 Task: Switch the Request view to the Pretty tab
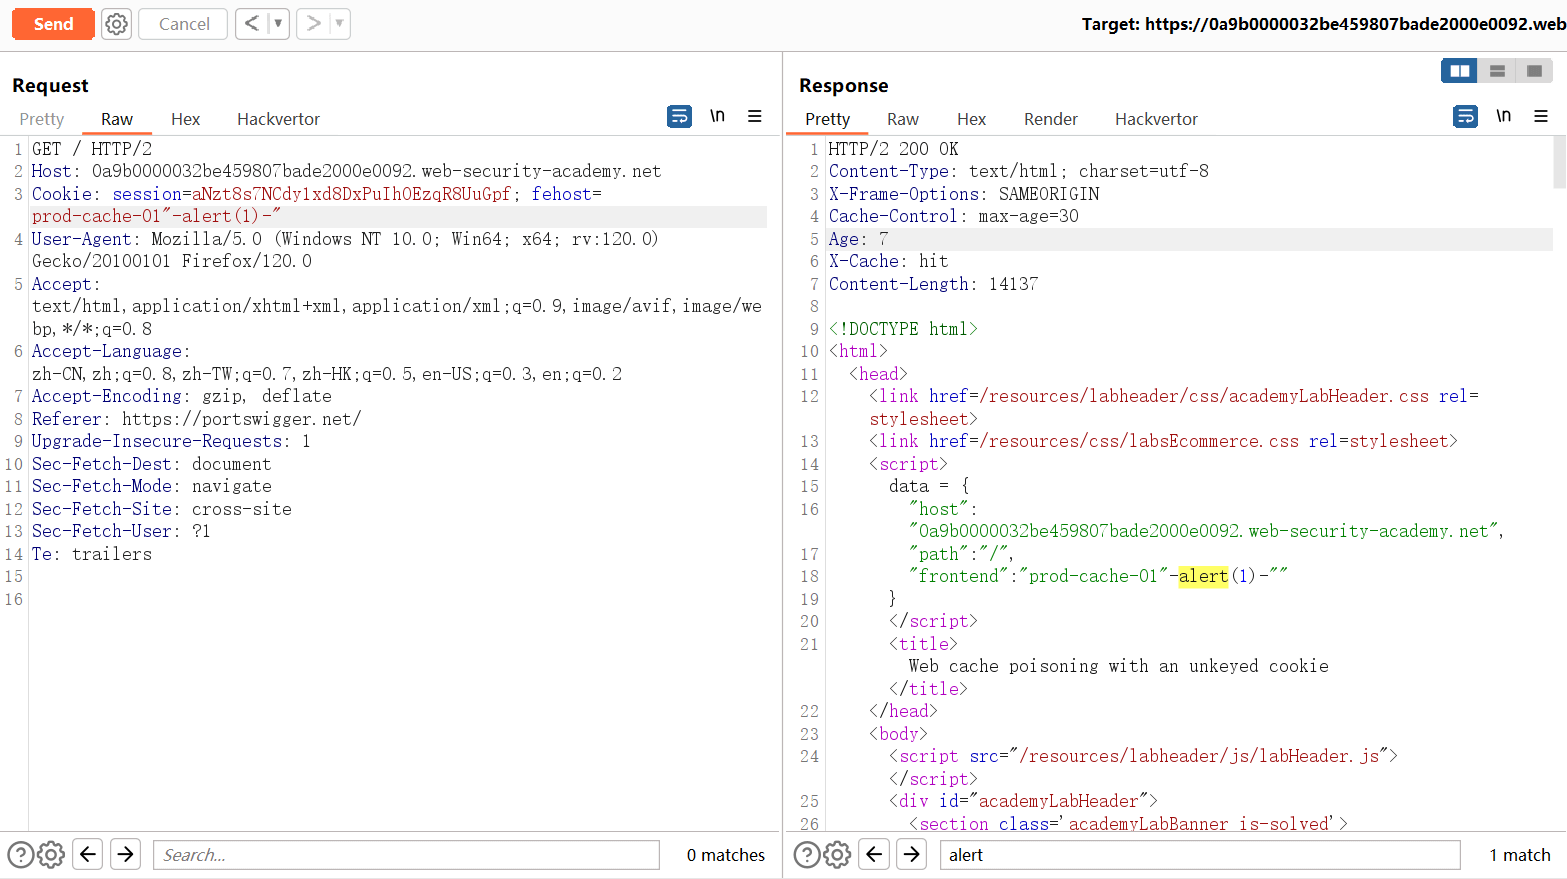tap(42, 119)
